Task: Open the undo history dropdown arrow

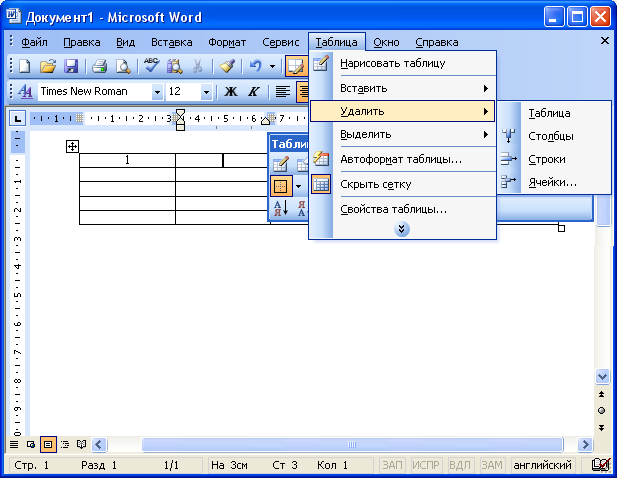Action: tap(272, 66)
